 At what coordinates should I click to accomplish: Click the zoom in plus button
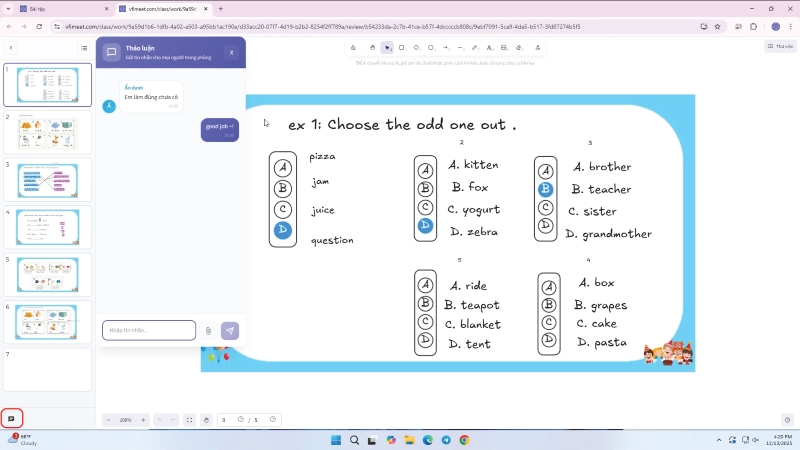[143, 420]
